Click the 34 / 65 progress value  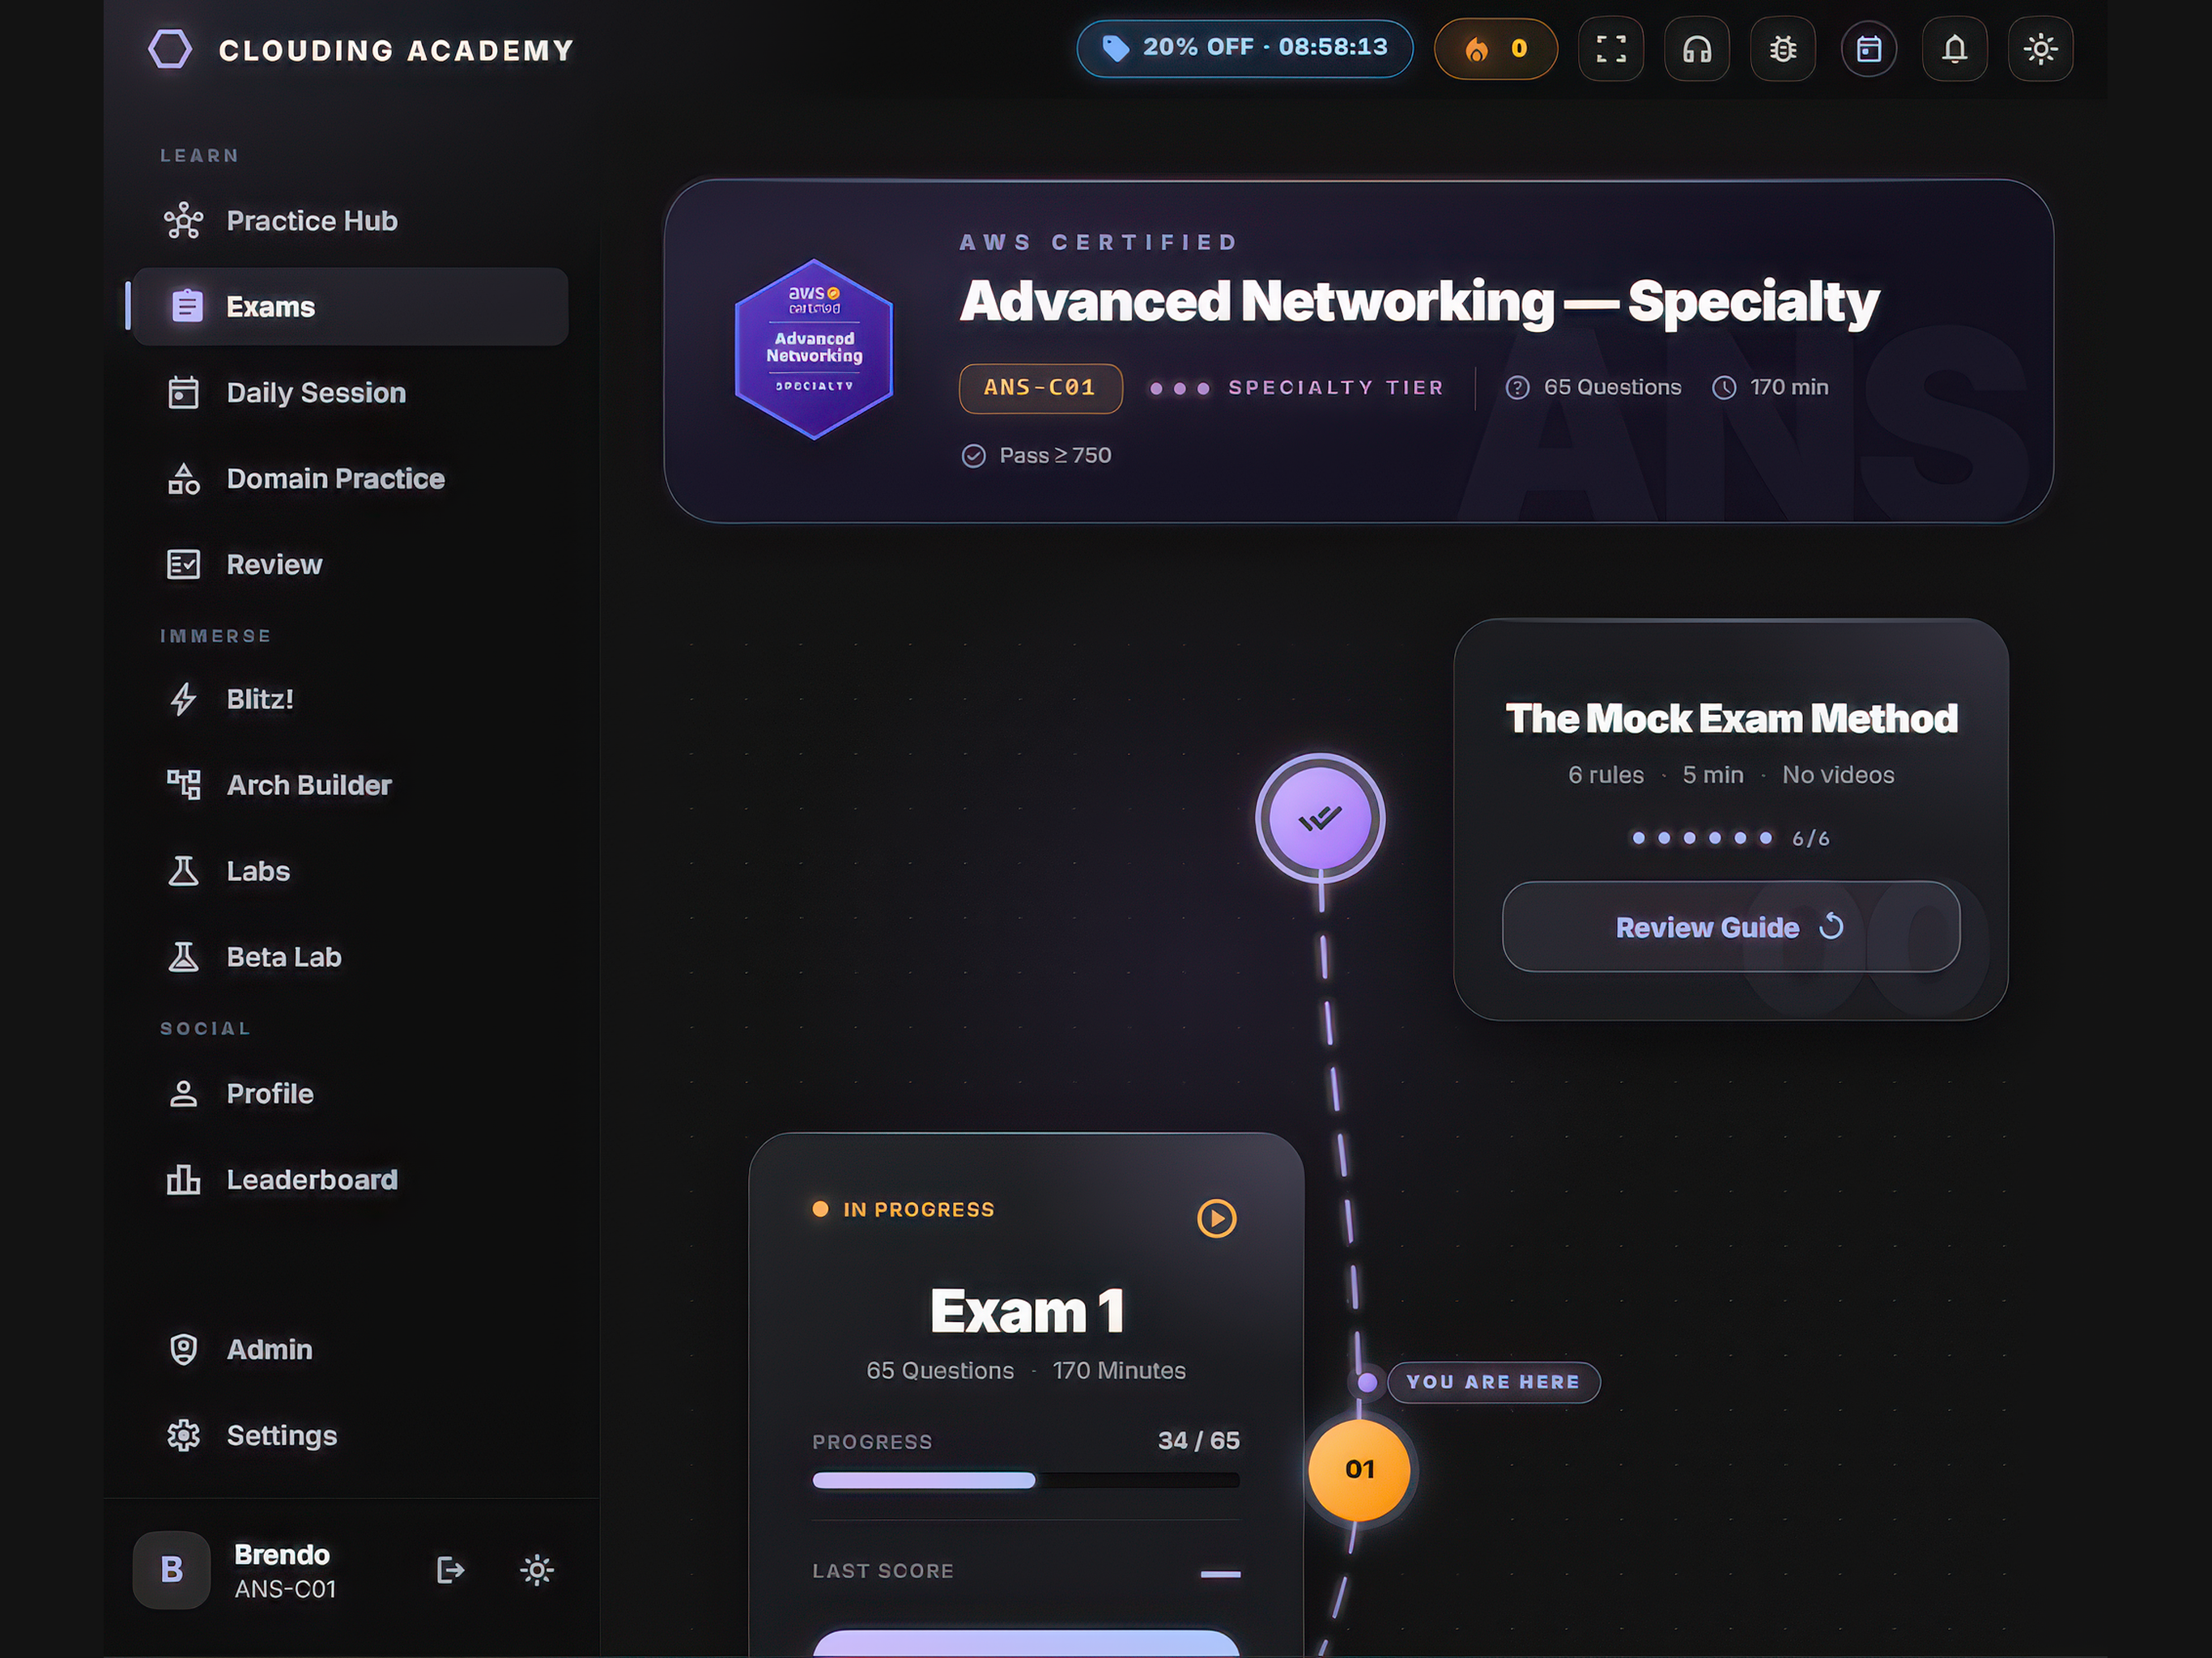tap(1198, 1440)
